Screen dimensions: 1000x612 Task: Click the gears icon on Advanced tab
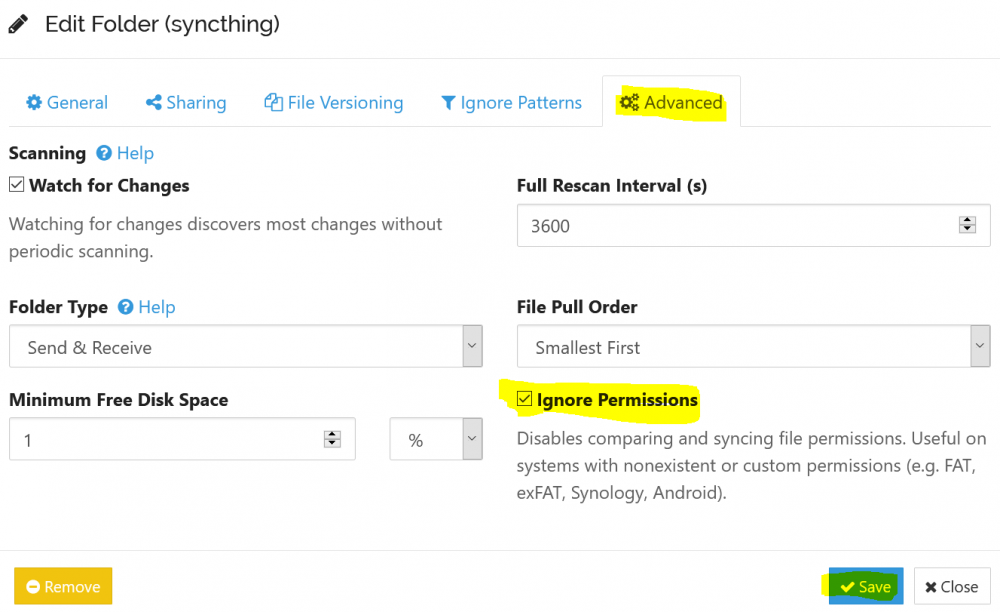point(629,102)
